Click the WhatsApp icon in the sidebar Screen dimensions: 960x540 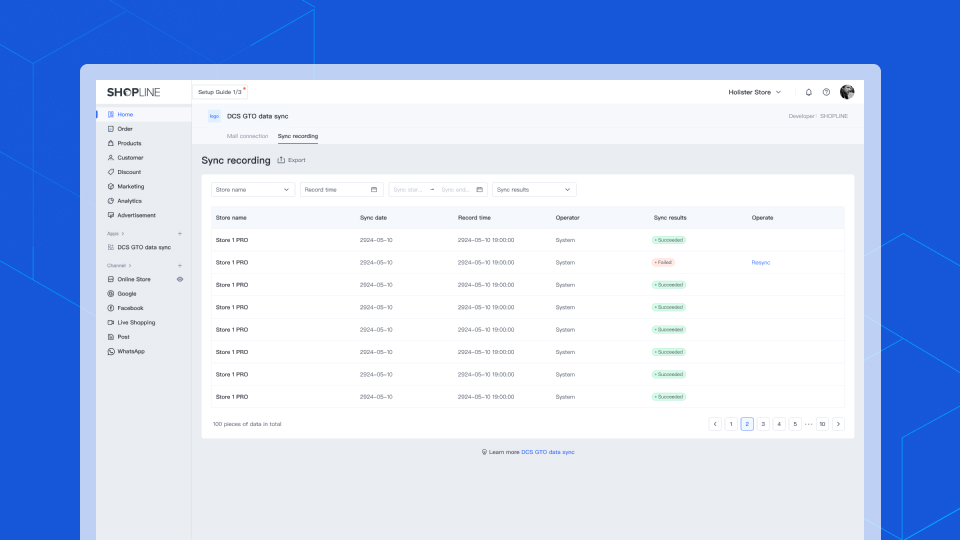tap(110, 352)
